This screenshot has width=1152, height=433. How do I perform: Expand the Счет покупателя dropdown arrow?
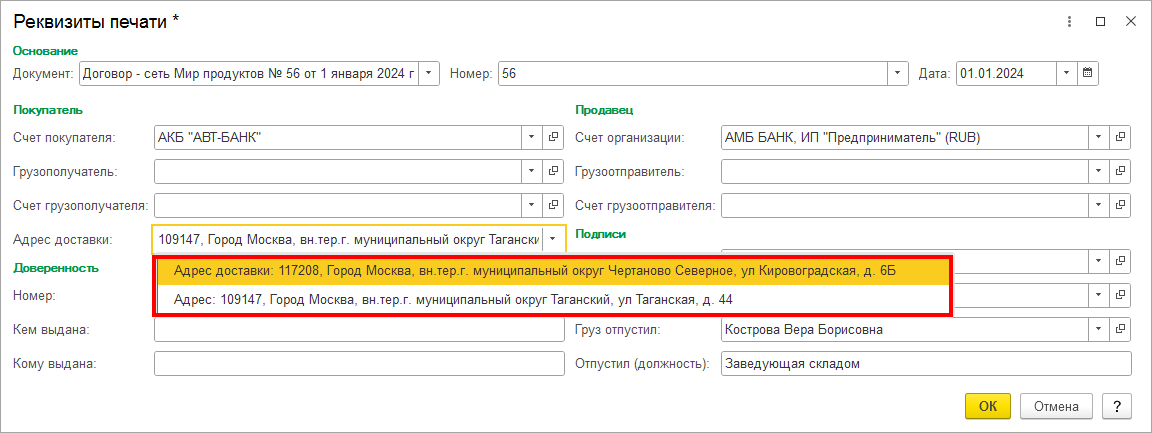530,138
